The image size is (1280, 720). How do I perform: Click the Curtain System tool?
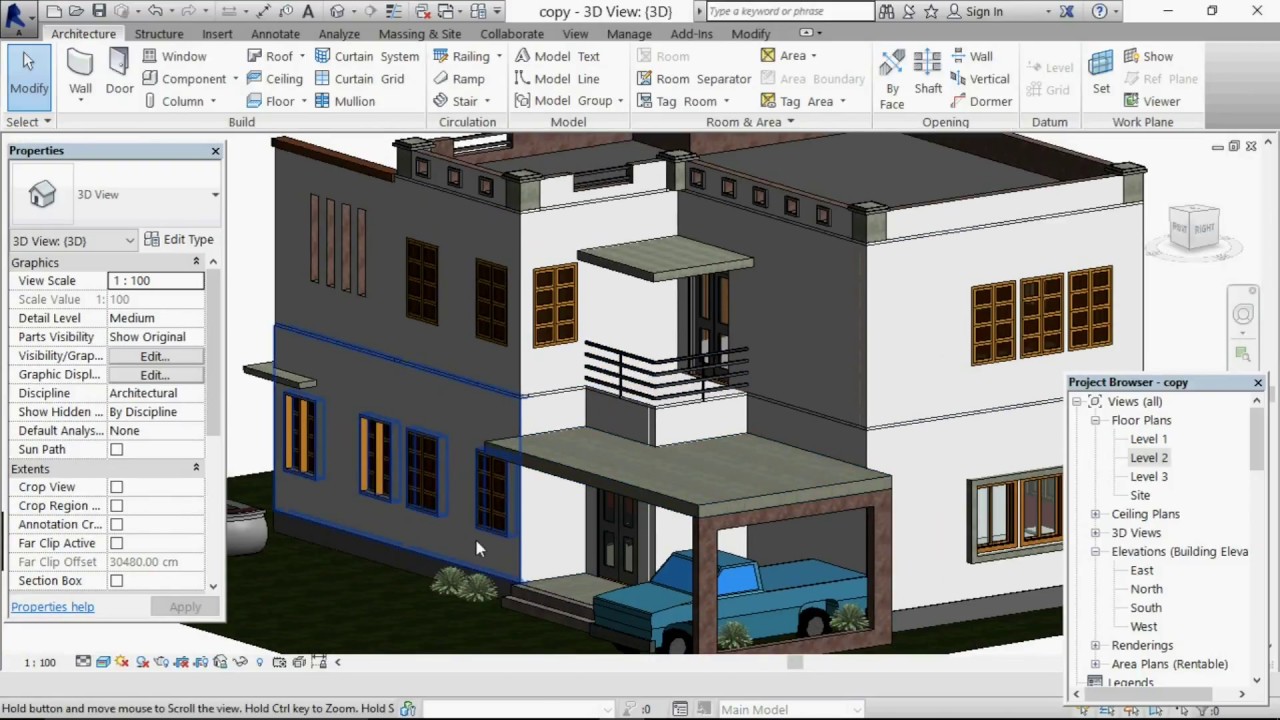pyautogui.click(x=366, y=56)
